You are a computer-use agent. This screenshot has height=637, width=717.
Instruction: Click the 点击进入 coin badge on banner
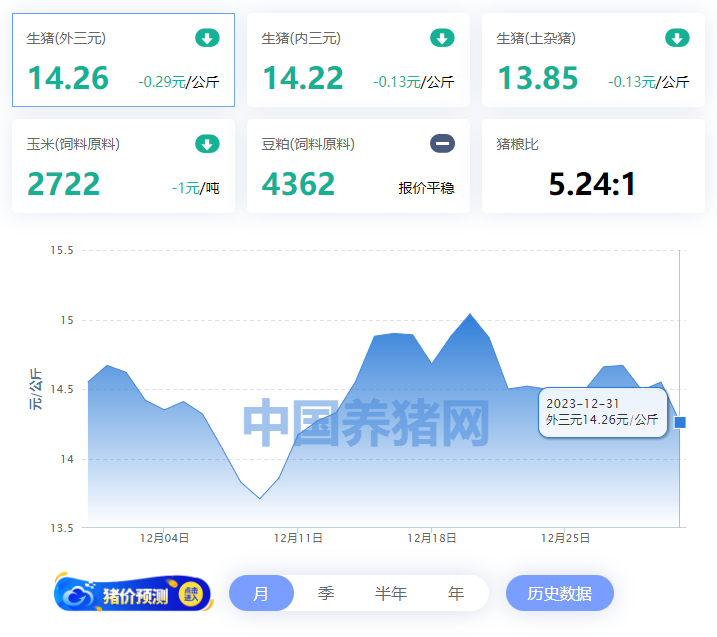click(191, 594)
